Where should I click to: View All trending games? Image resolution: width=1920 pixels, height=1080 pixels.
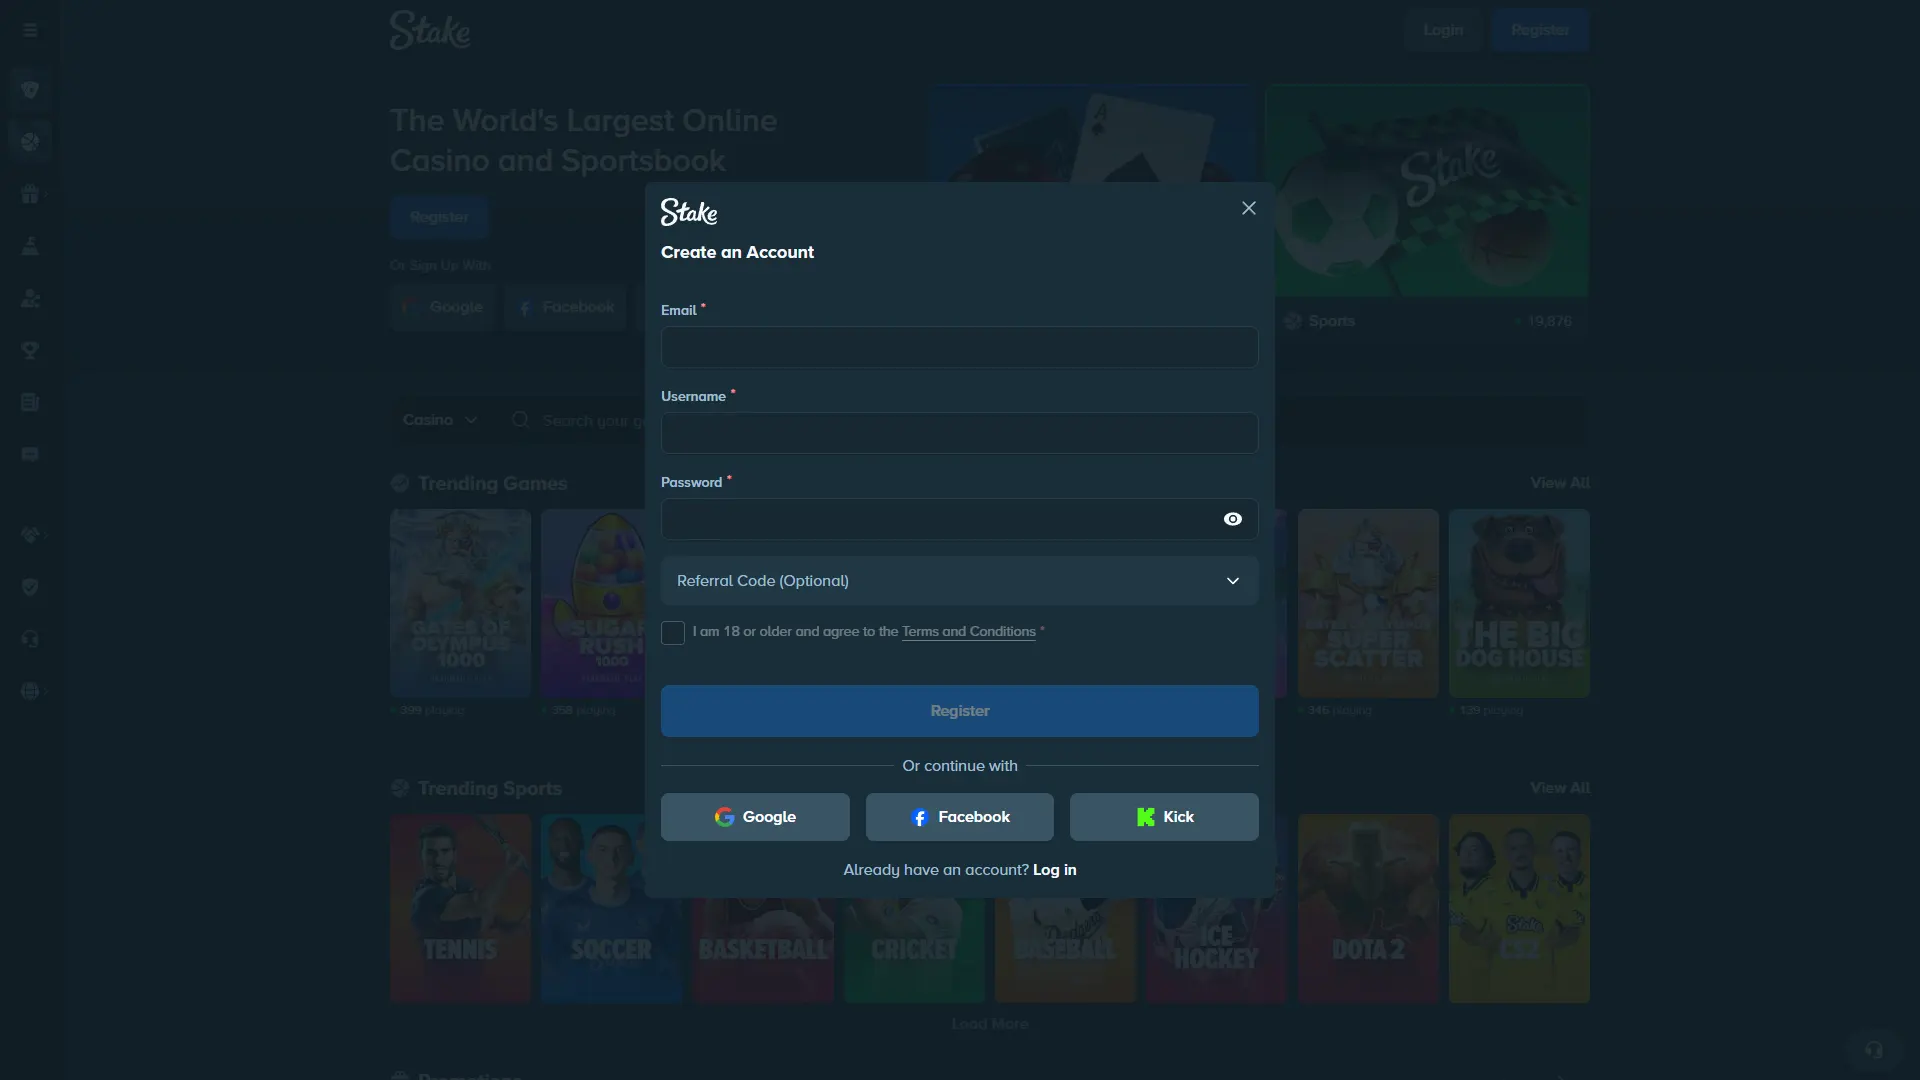pyautogui.click(x=1559, y=483)
